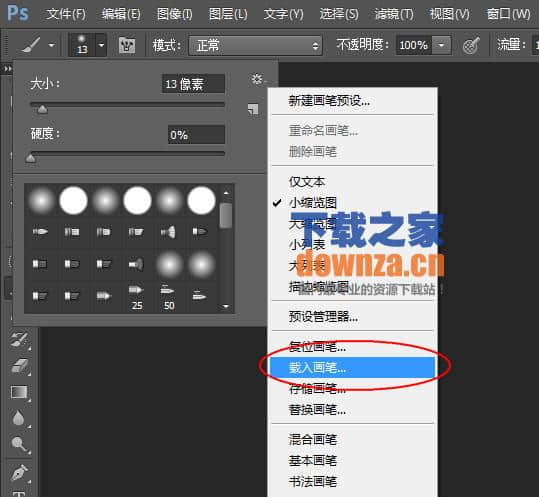
Task: Open the 模式 blend mode dropdown showing 正常
Action: pos(255,45)
